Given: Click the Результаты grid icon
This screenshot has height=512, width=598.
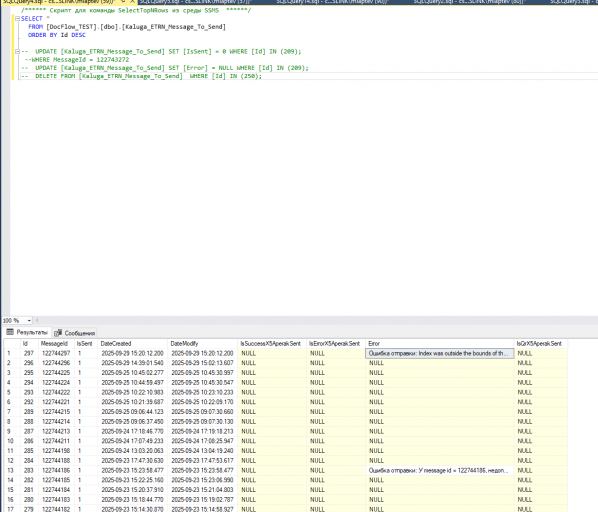Looking at the screenshot, I should pos(10,332).
